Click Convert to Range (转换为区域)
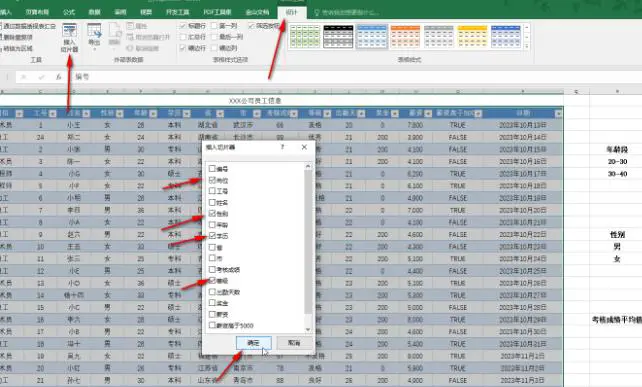The width and height of the screenshot is (642, 387). (16, 48)
